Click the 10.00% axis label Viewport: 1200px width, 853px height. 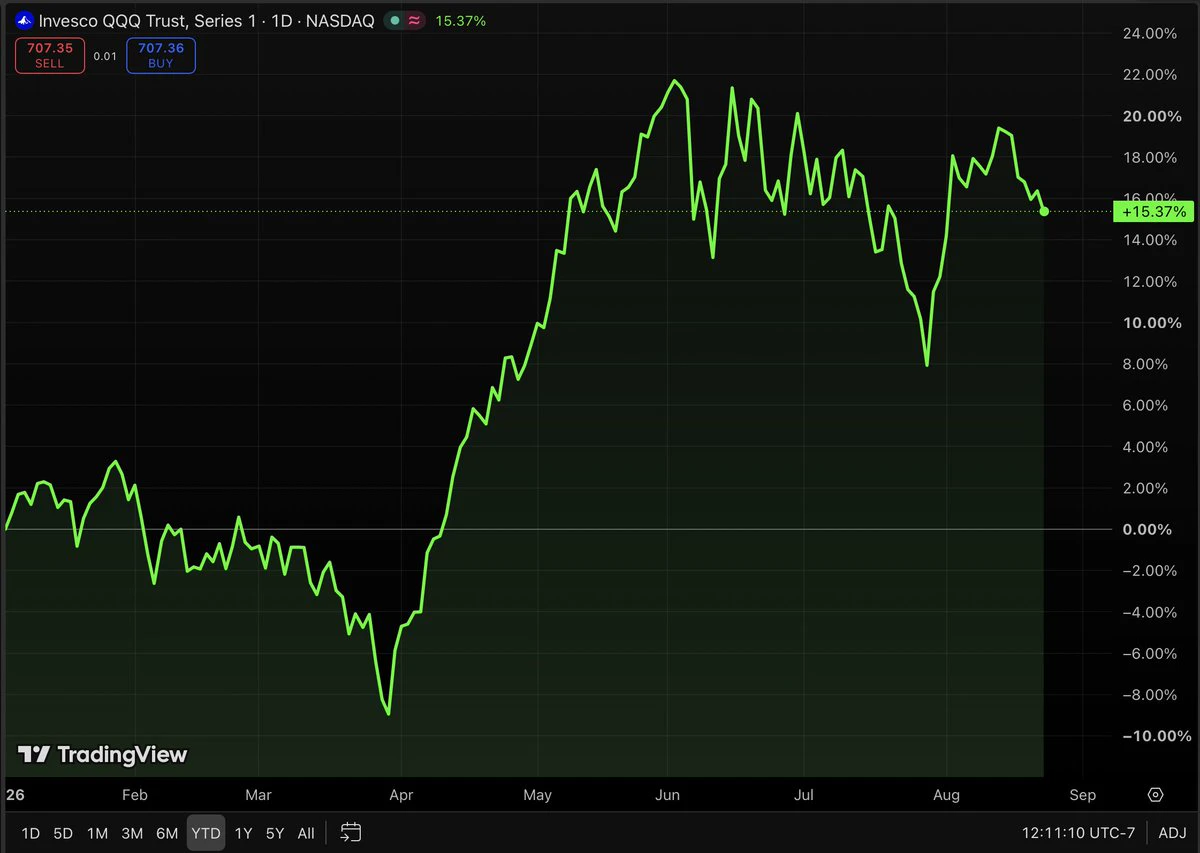[1151, 323]
